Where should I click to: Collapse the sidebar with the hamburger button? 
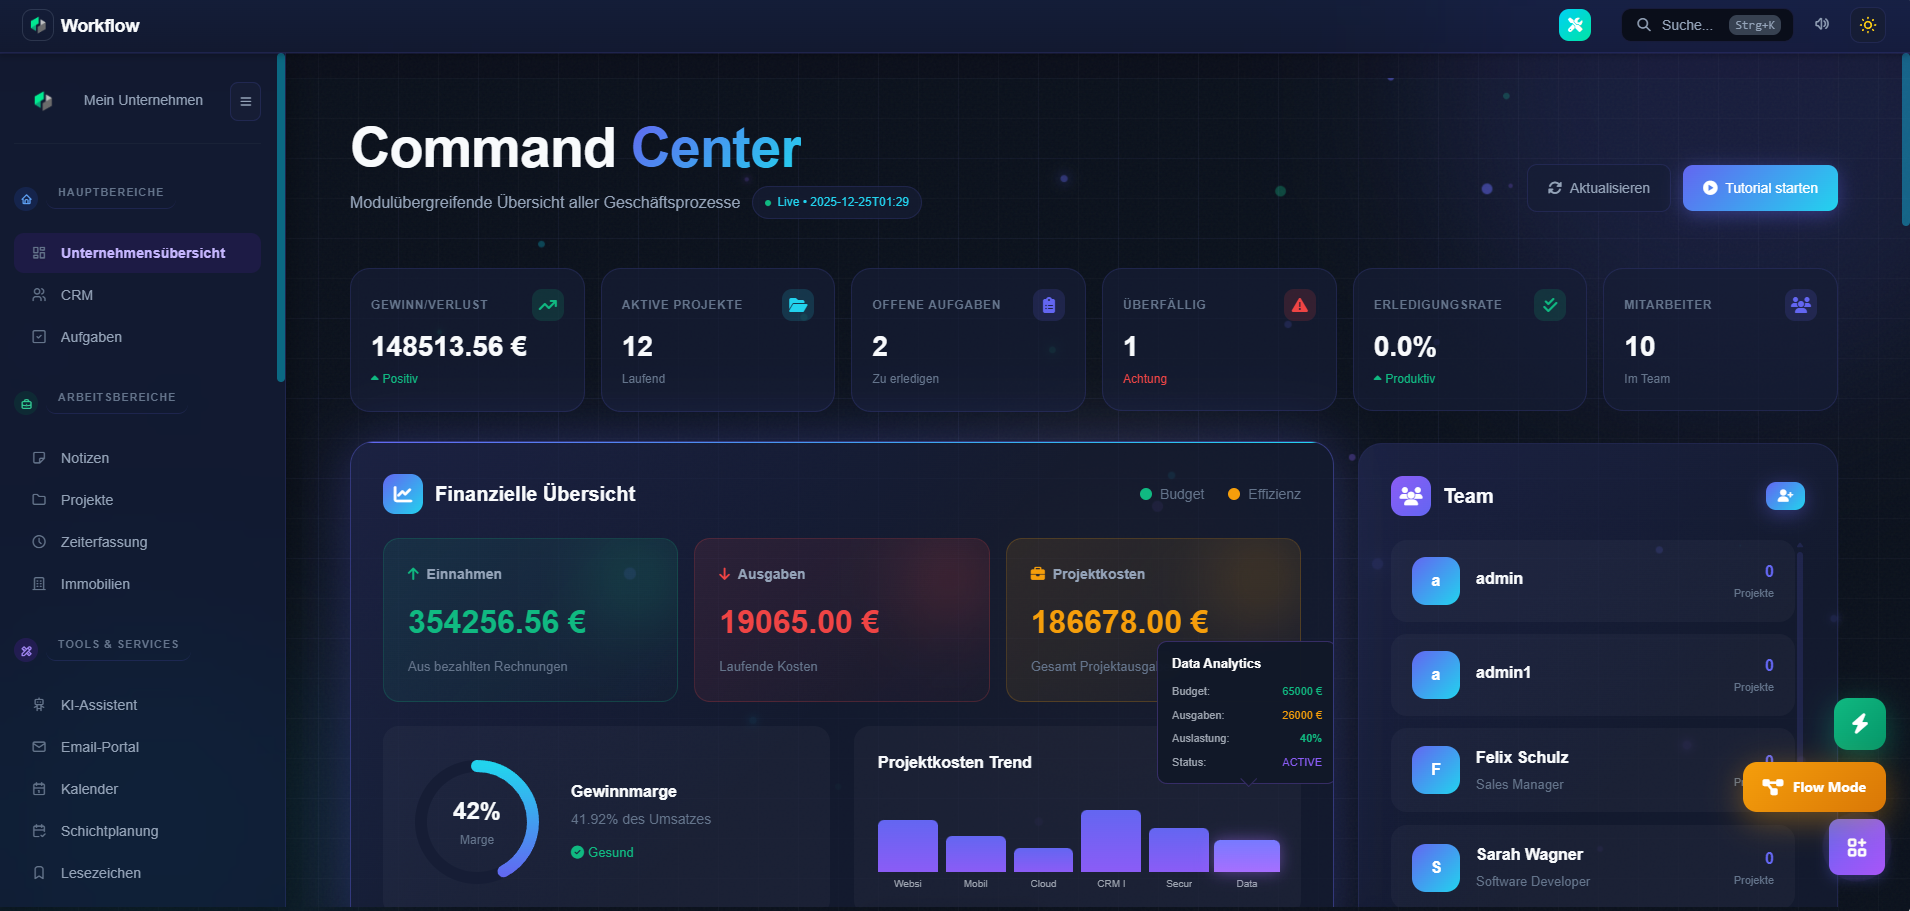click(x=245, y=101)
